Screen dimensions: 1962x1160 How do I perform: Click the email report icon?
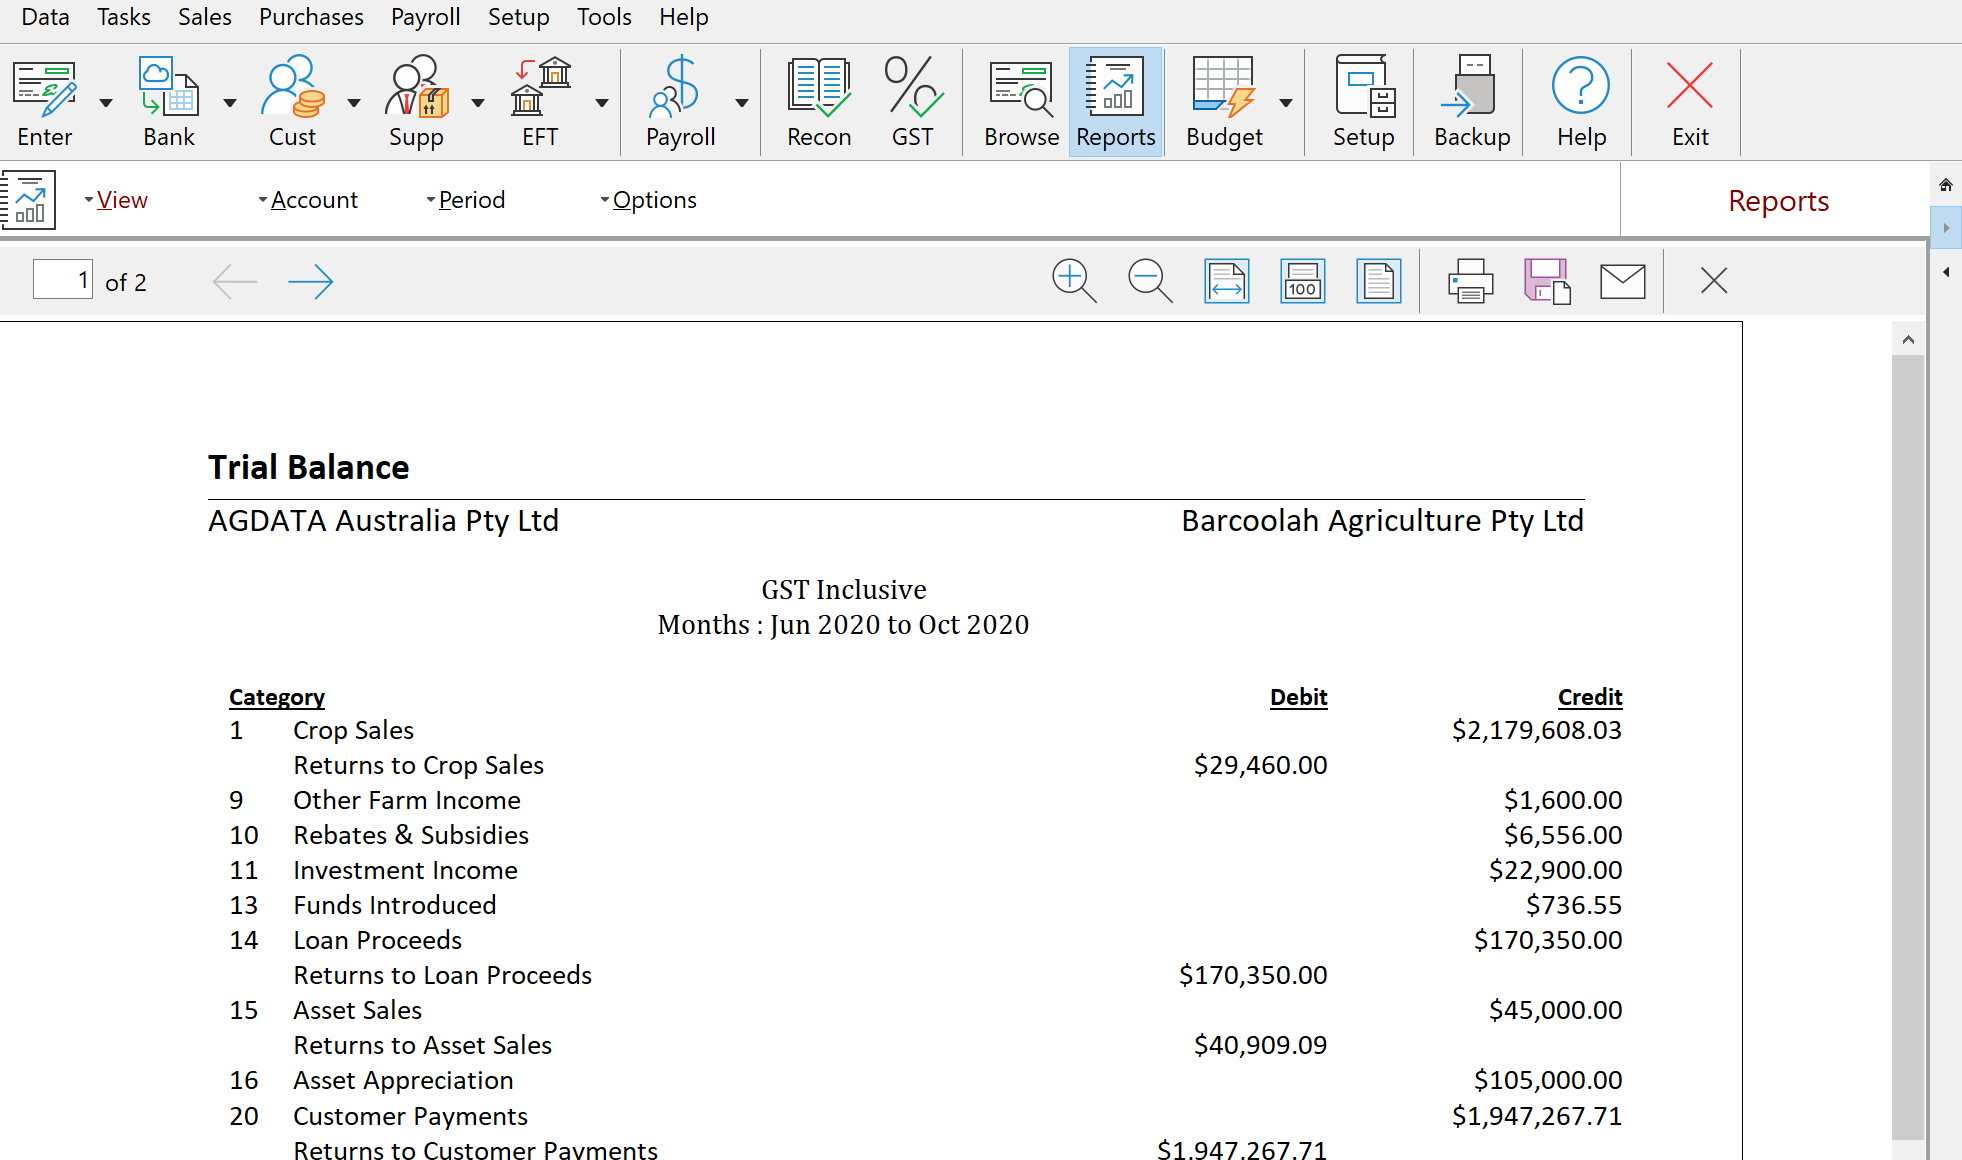point(1622,283)
